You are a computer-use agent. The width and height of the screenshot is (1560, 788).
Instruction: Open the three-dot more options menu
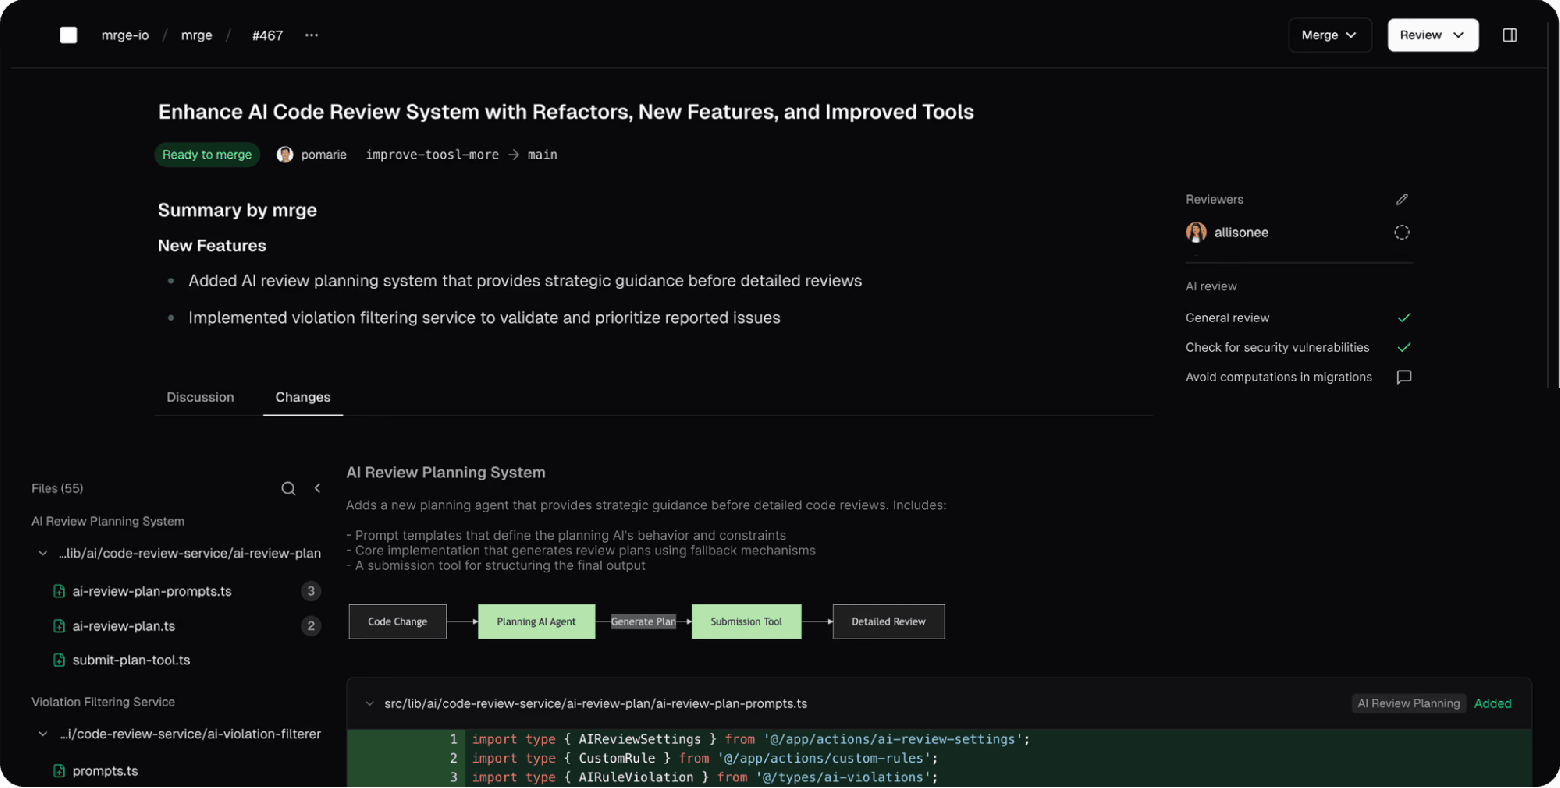click(312, 35)
